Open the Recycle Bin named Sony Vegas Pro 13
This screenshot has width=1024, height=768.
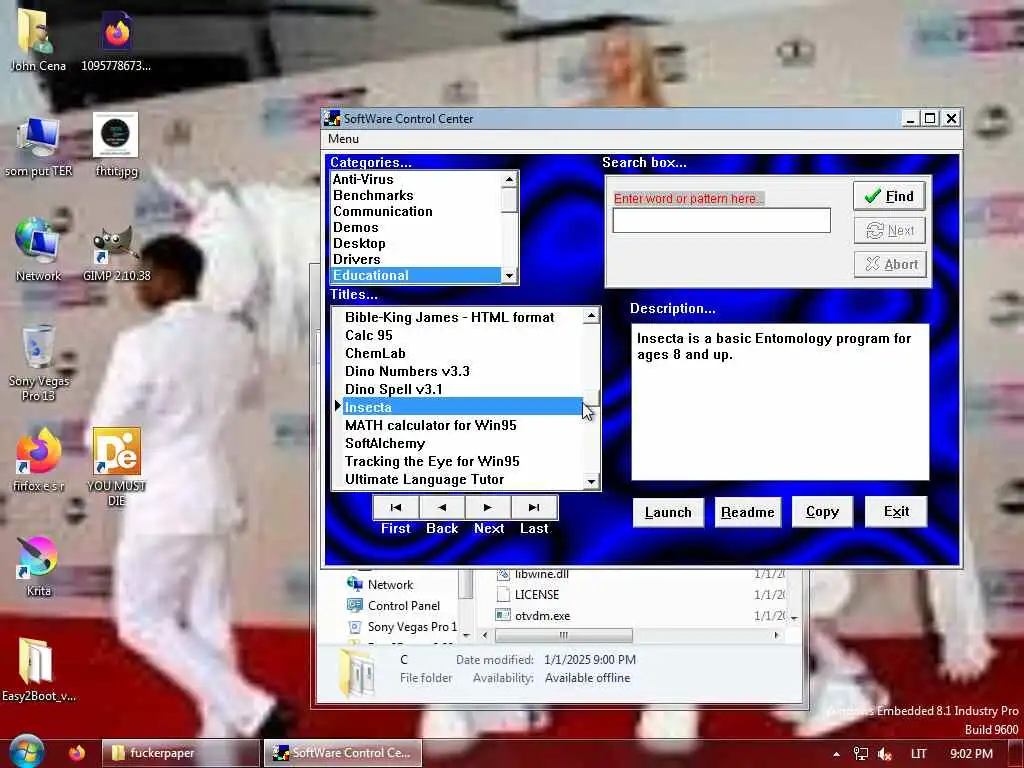point(38,363)
